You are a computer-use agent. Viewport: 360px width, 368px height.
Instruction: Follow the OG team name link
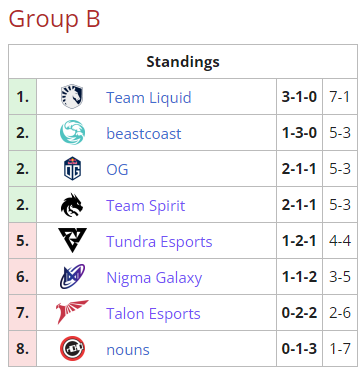(x=117, y=169)
